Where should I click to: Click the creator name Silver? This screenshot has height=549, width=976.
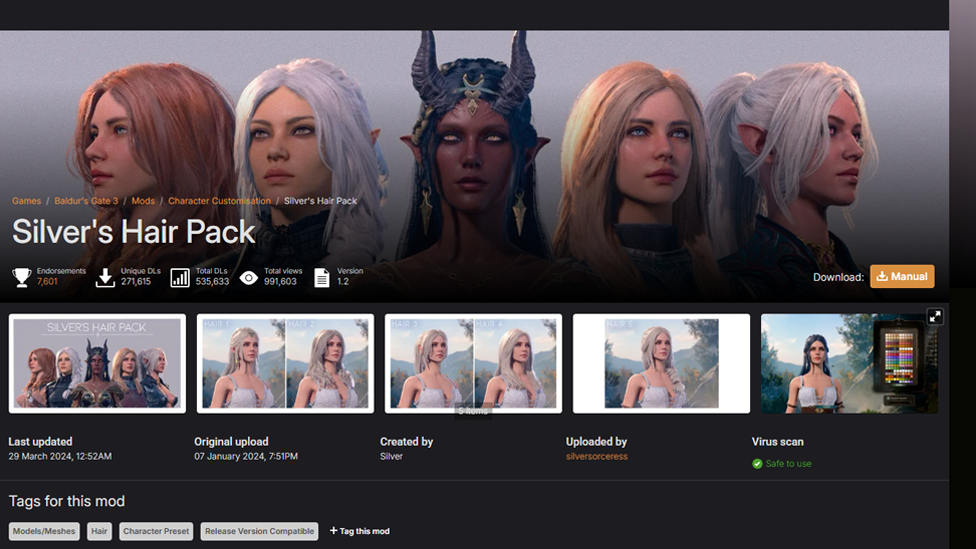[391, 456]
